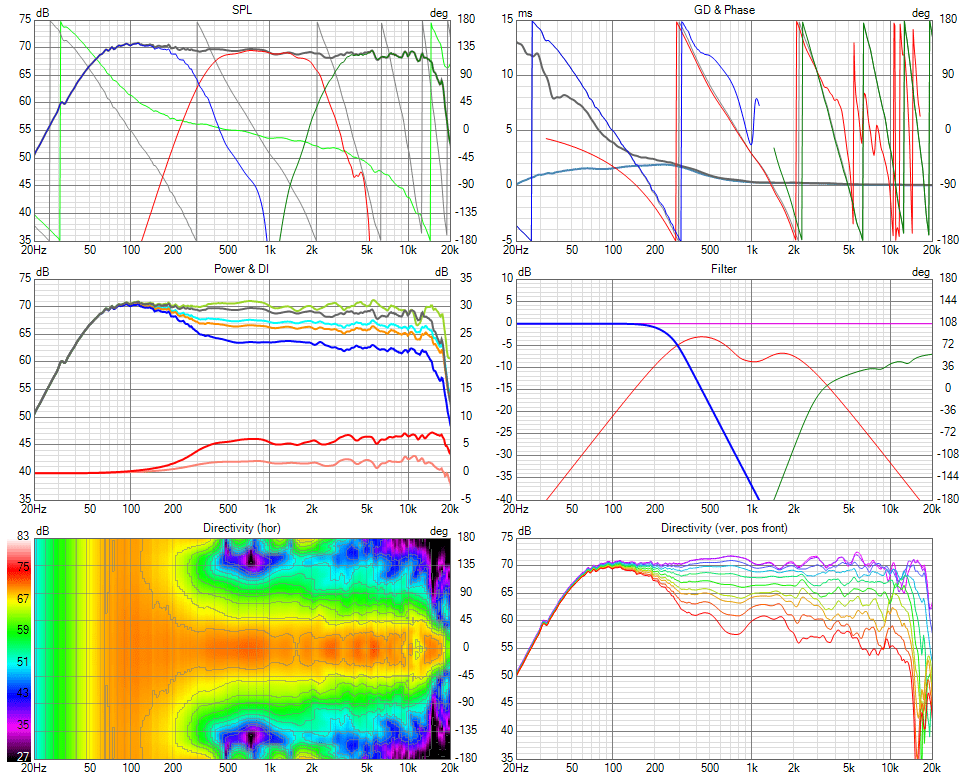This screenshot has width=966, height=779.
Task: Click the "-40" dB tick on the Filter chart
Action: (505, 499)
